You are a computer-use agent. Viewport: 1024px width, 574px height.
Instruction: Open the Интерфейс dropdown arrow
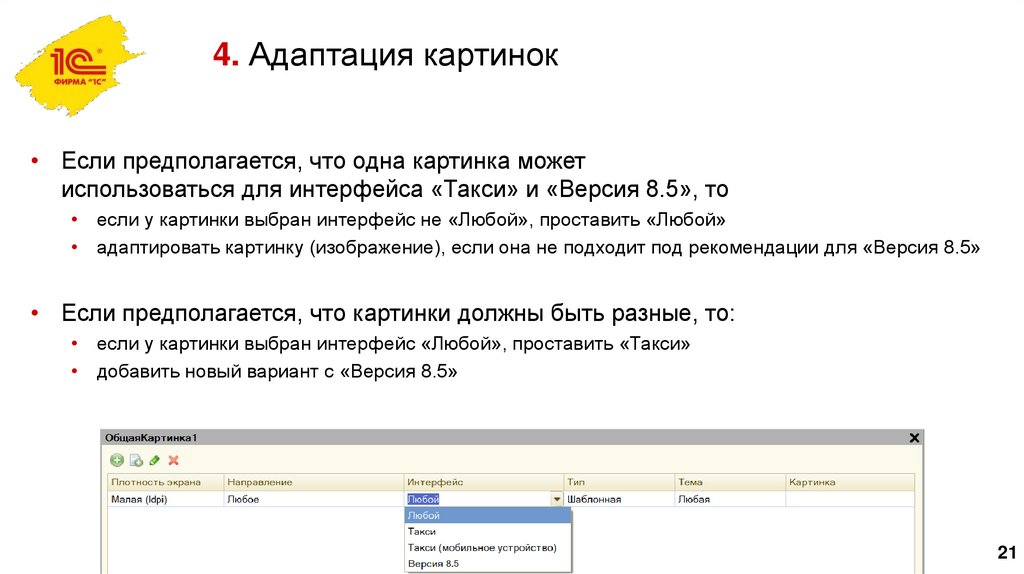click(x=556, y=499)
